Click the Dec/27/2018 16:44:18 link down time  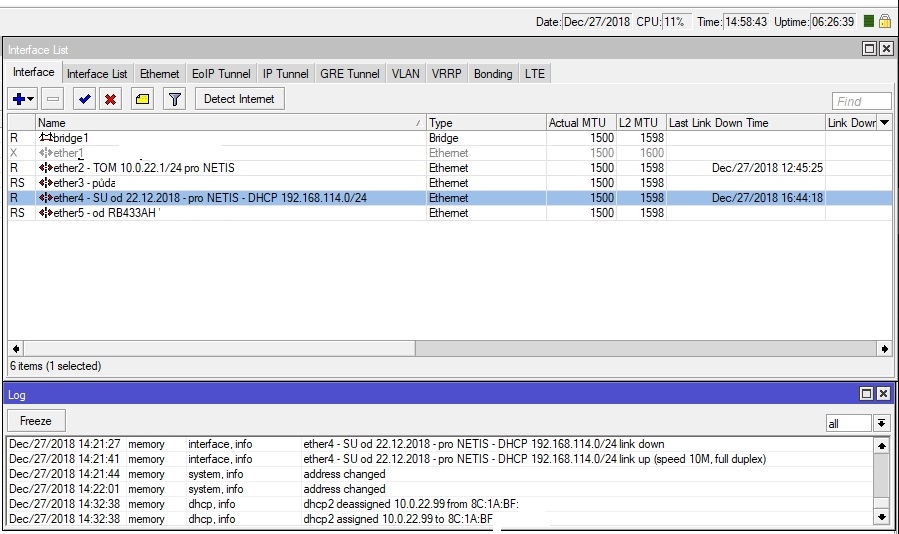pos(767,197)
